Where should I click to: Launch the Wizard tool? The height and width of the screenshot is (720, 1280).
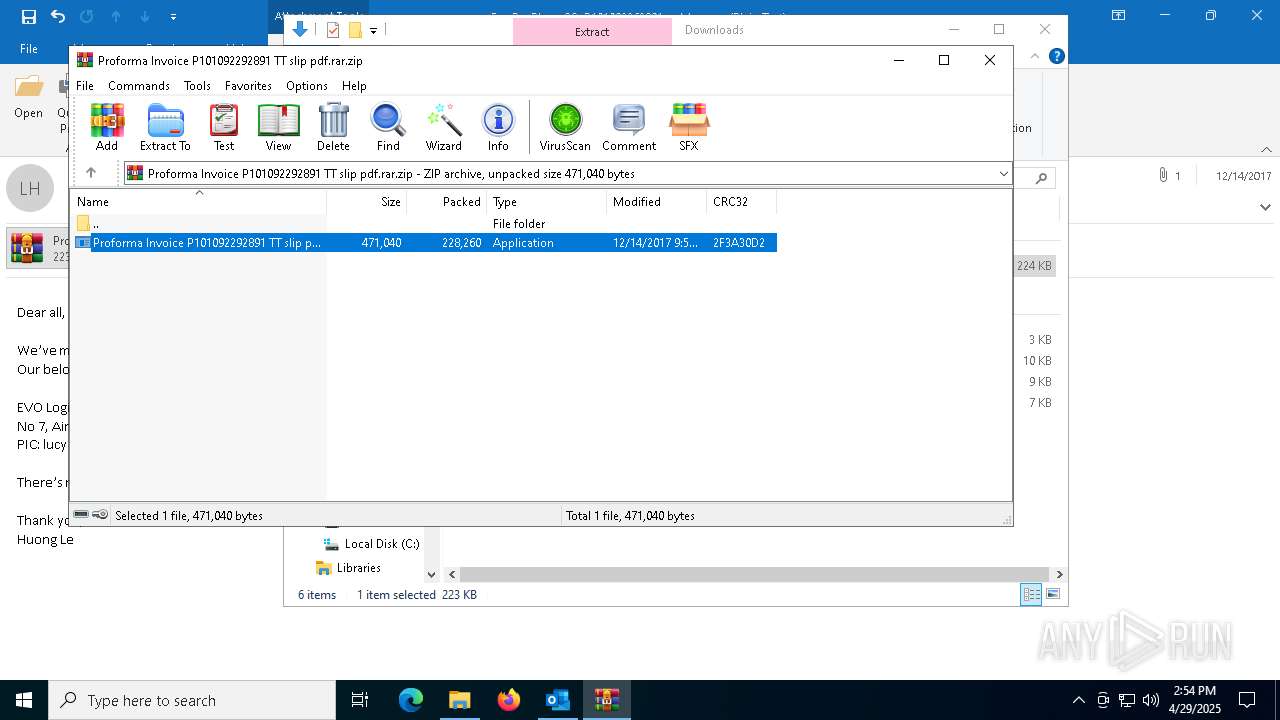click(444, 128)
